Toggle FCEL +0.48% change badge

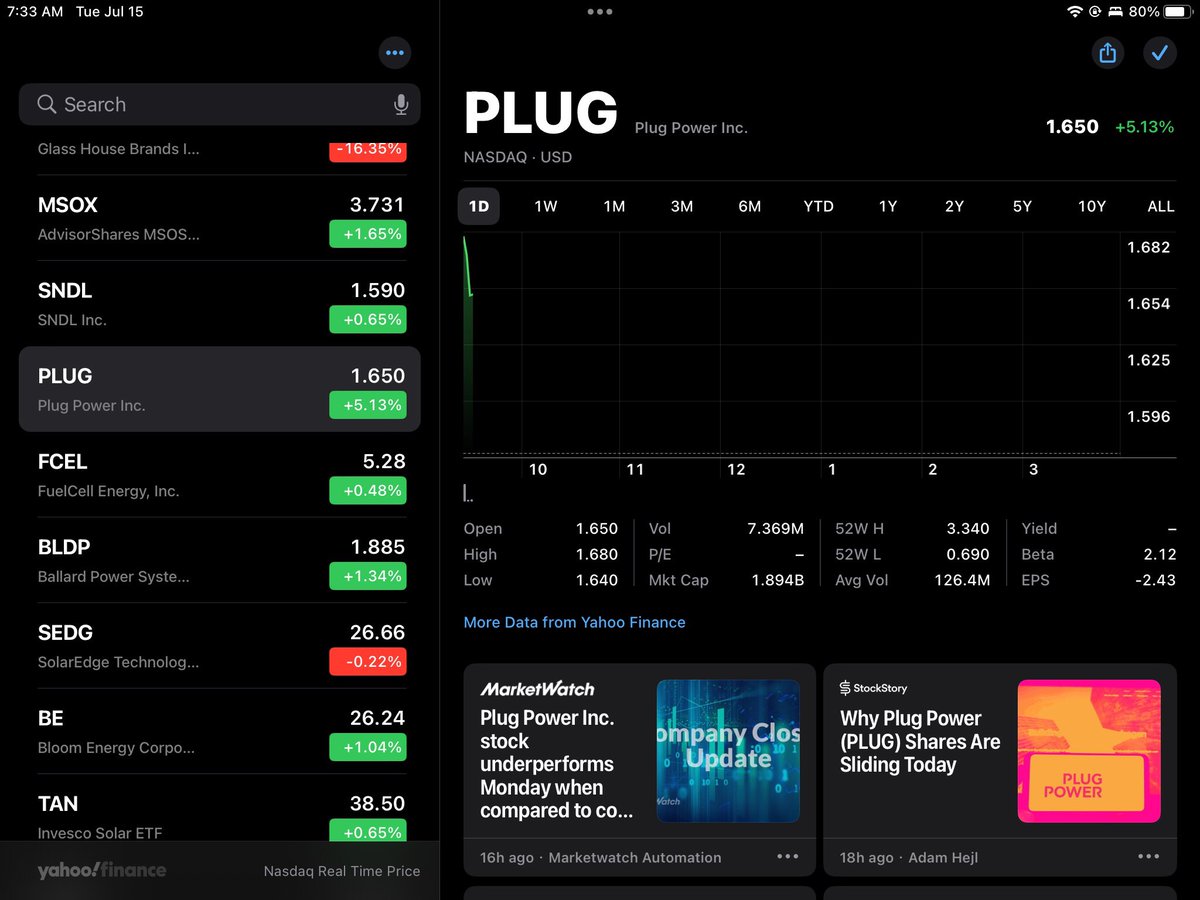(x=368, y=491)
